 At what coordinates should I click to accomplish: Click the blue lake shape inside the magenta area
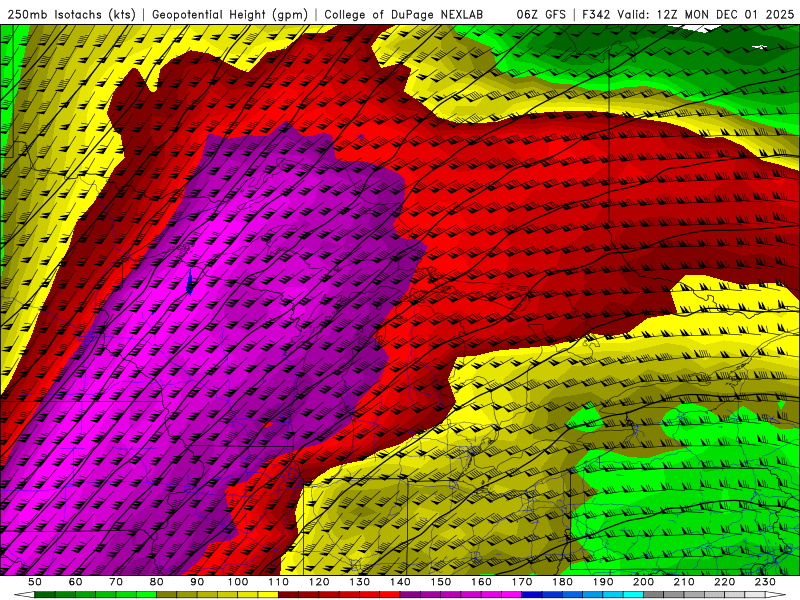189,282
